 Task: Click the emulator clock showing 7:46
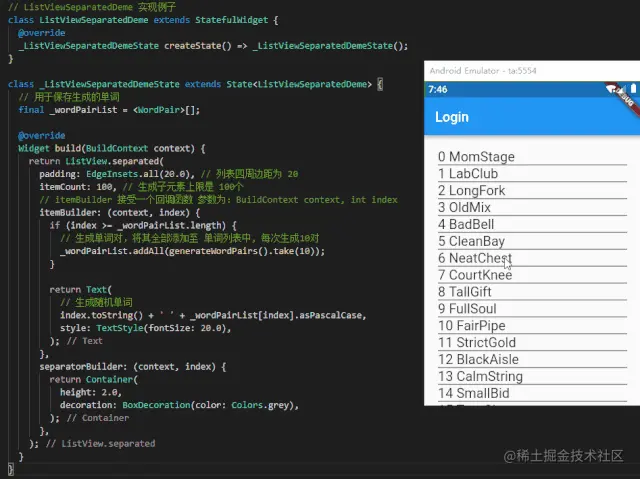click(438, 89)
